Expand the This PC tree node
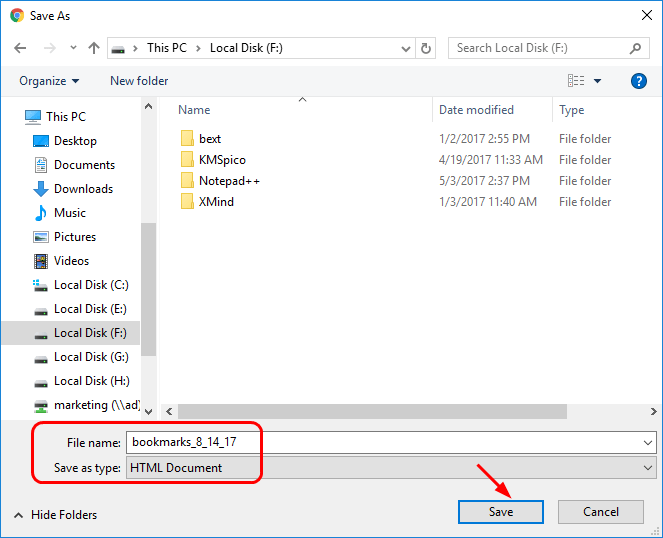The height and width of the screenshot is (538, 663). [13, 117]
